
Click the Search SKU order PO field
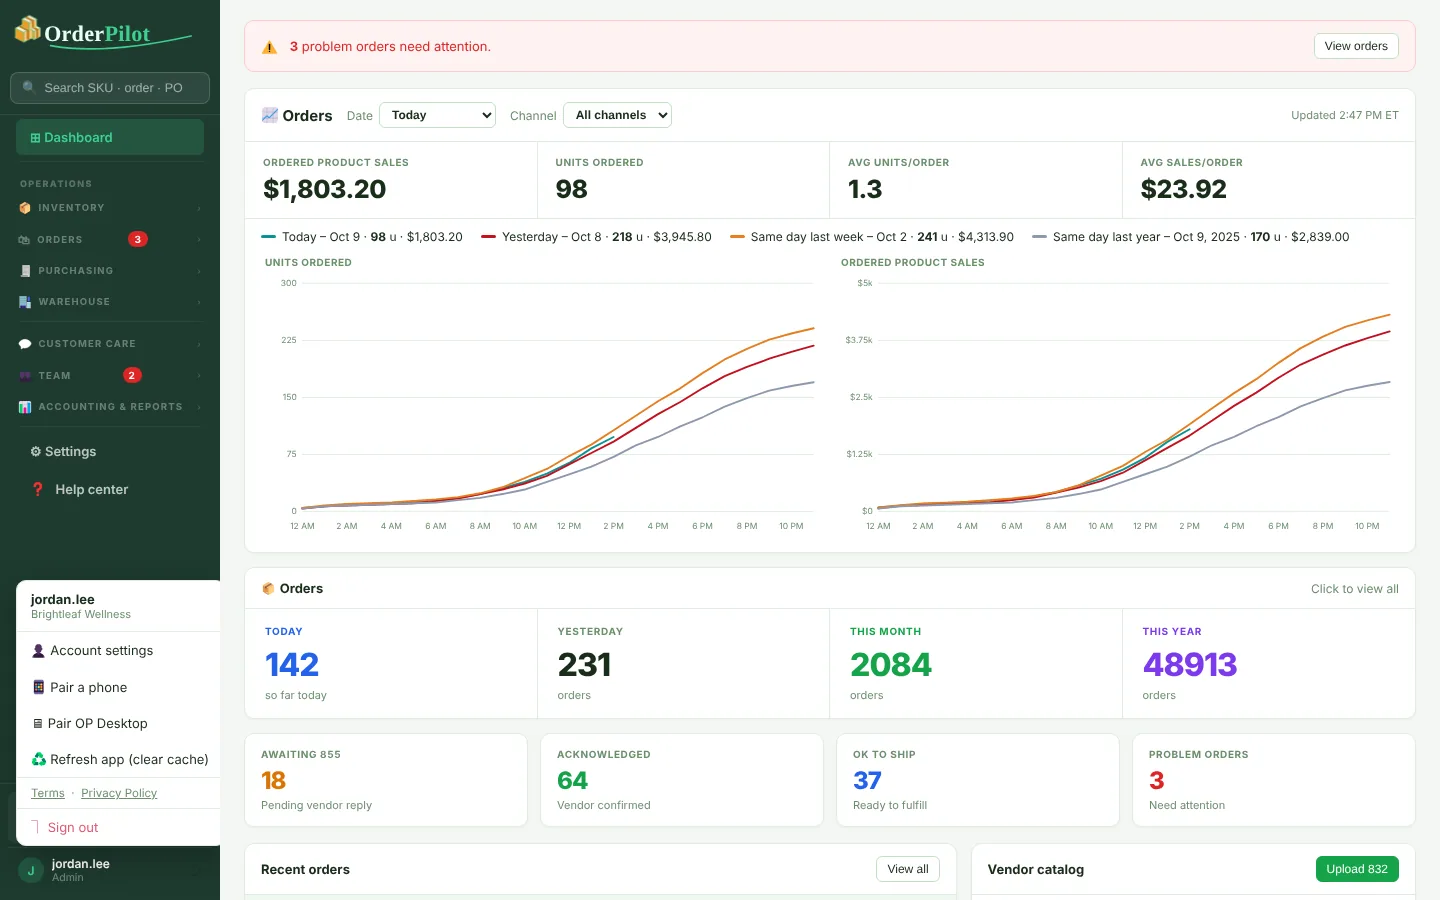[x=110, y=88]
